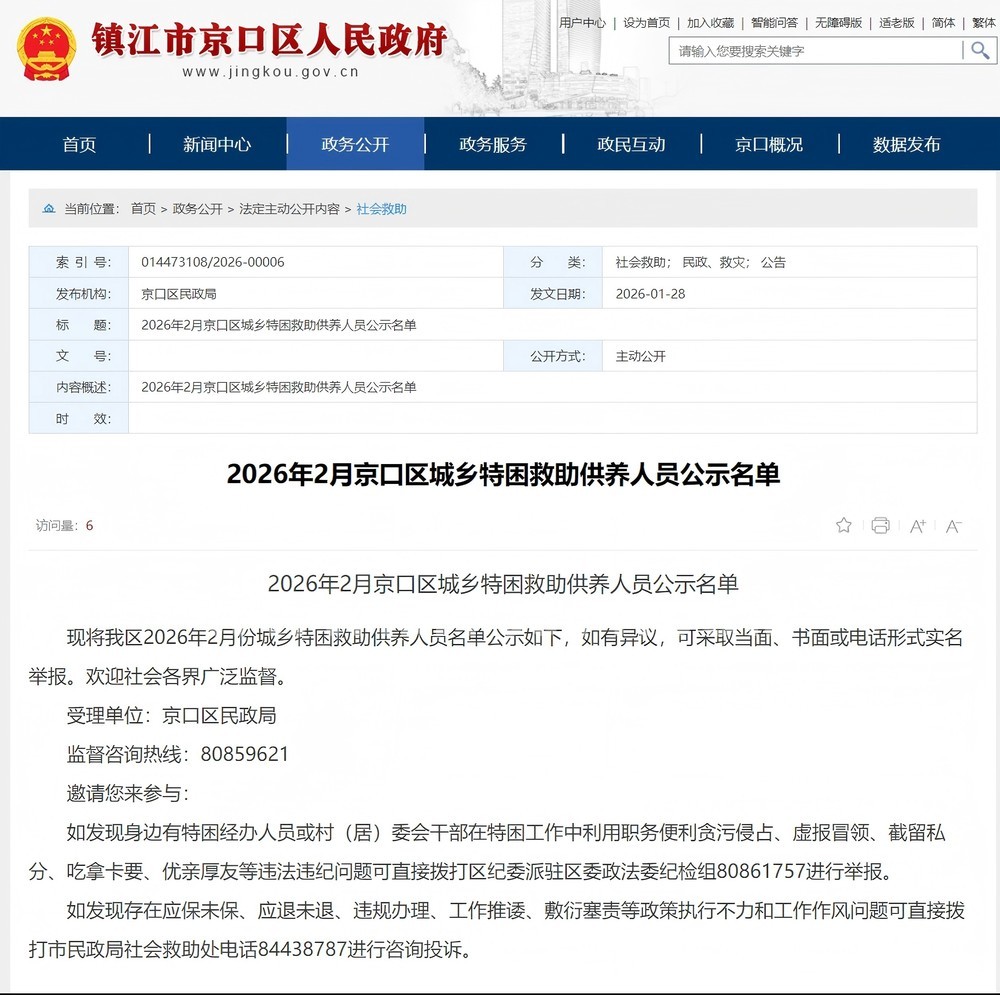Go to 政民互动 section

pos(631,144)
